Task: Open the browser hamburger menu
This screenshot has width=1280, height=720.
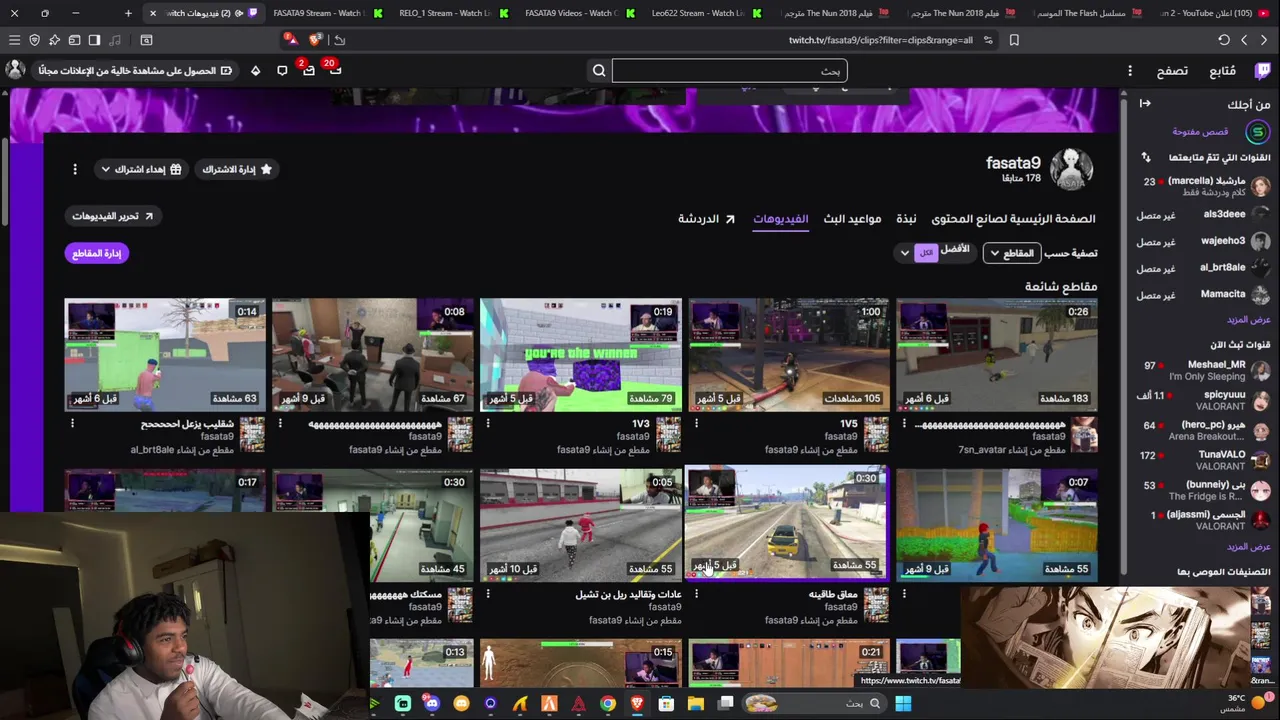Action: (x=14, y=40)
